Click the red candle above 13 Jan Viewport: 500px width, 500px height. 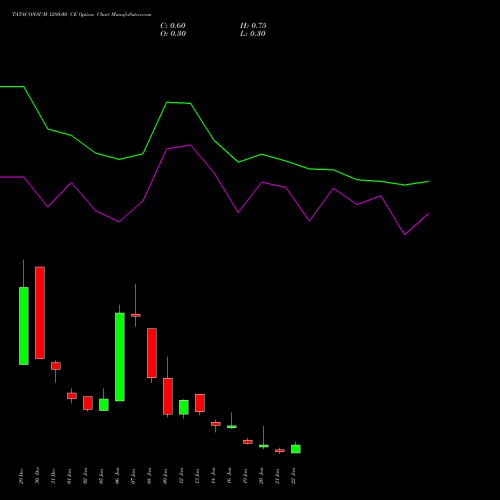point(200,403)
